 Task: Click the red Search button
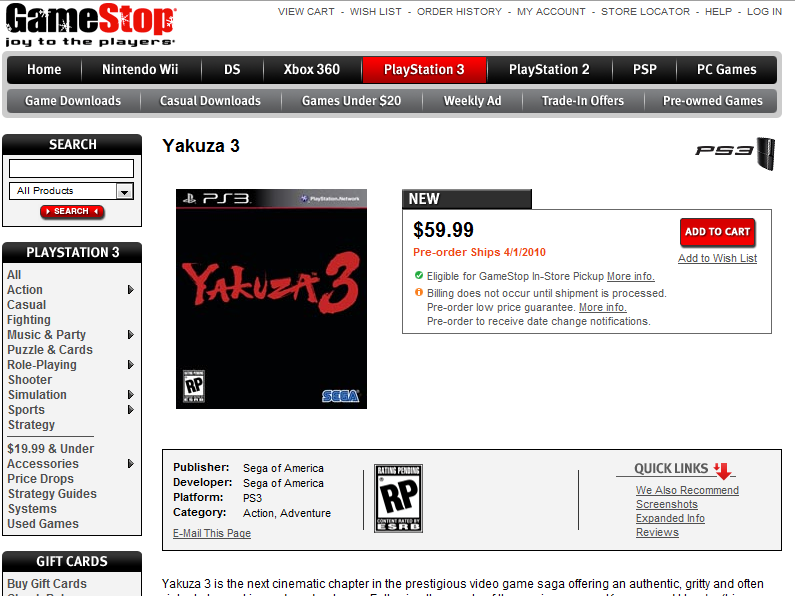(72, 211)
